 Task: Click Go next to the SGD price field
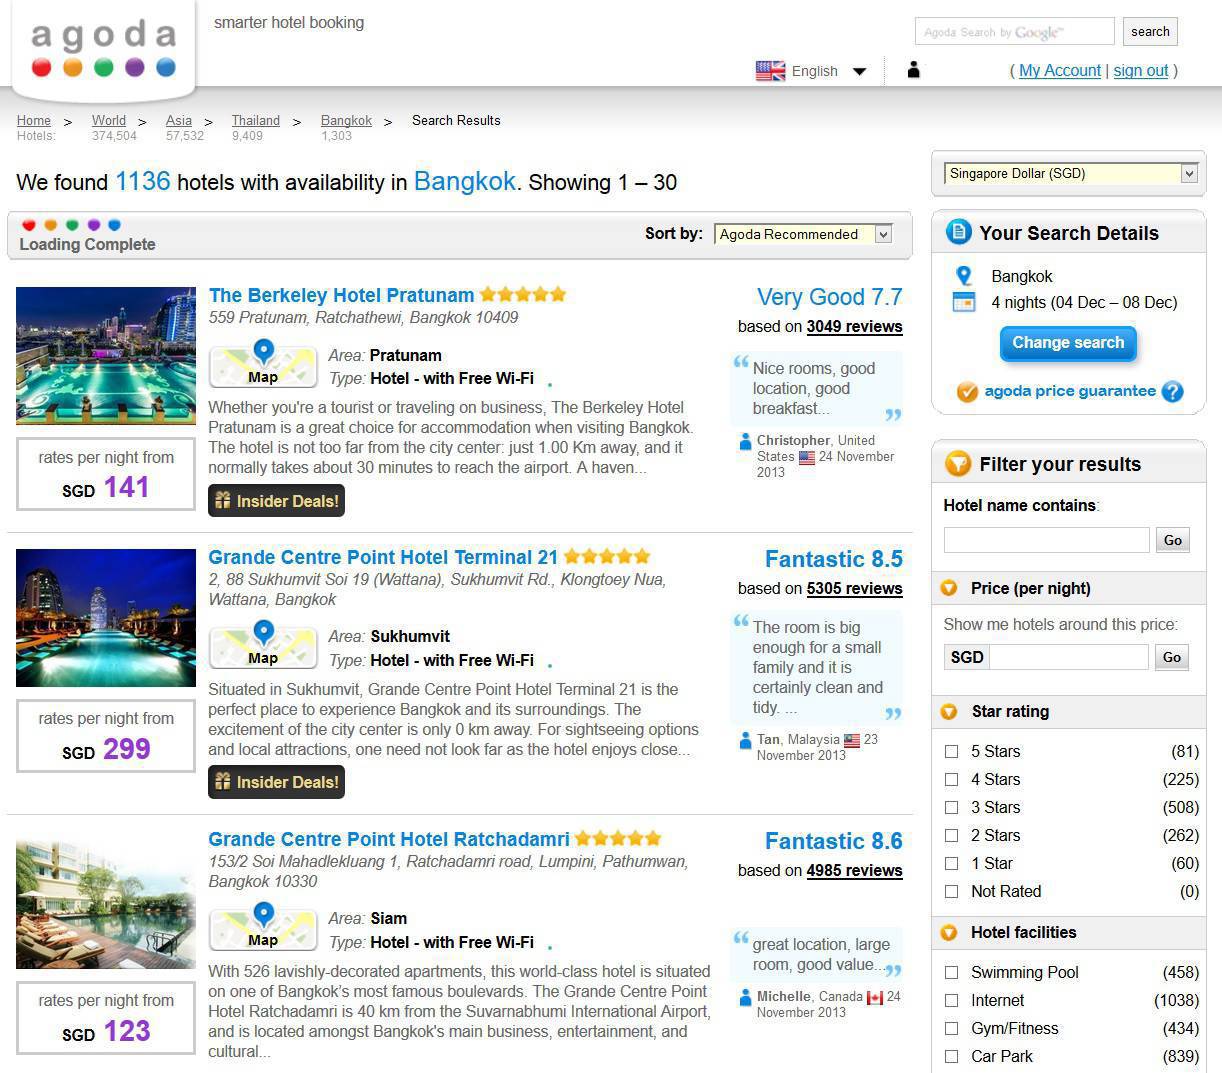coord(1172,657)
